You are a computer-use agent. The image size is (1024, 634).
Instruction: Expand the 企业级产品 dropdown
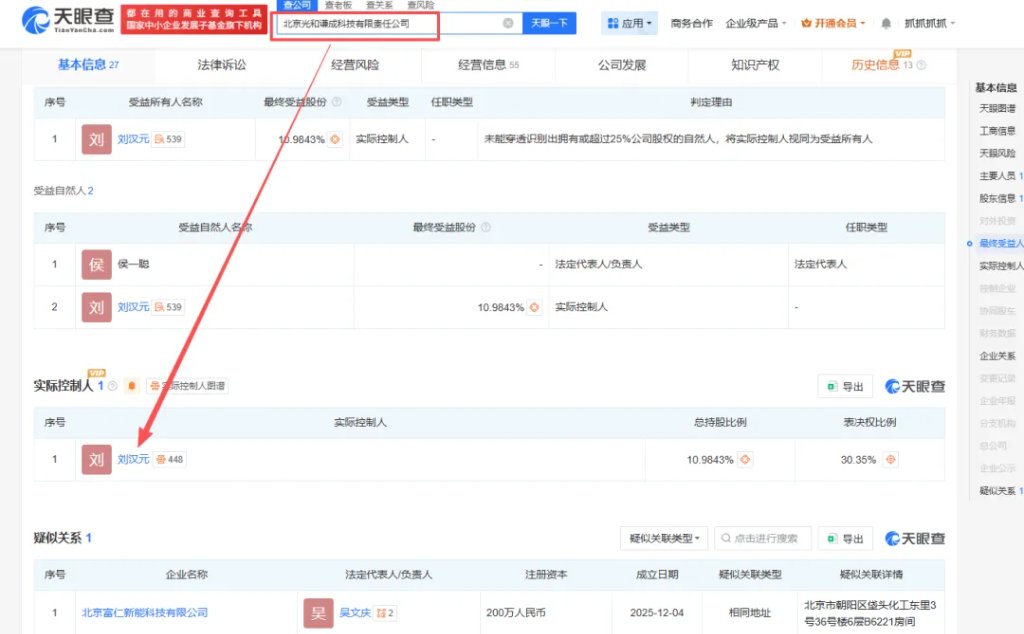[x=756, y=23]
